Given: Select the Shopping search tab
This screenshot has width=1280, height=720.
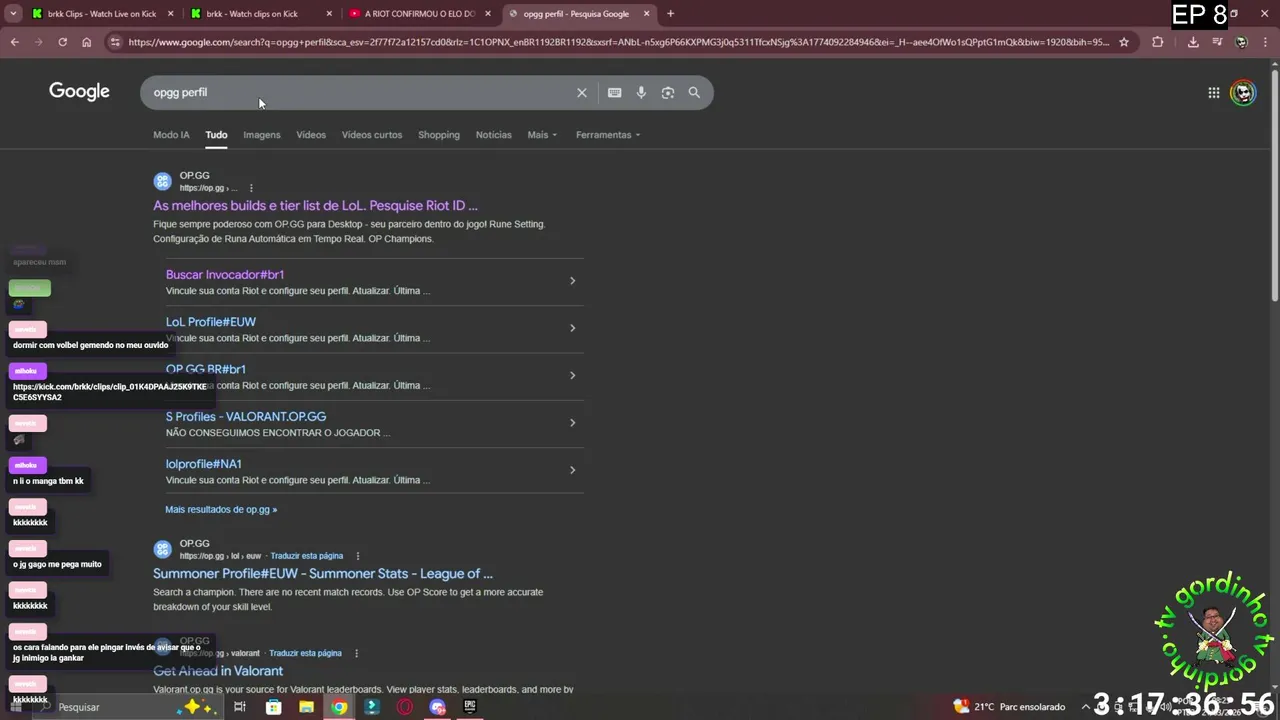Looking at the screenshot, I should point(439,135).
